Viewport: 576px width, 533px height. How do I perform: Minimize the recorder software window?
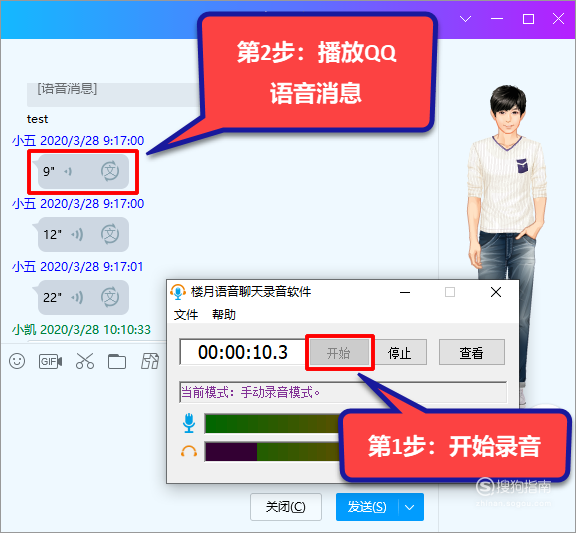[x=405, y=292]
